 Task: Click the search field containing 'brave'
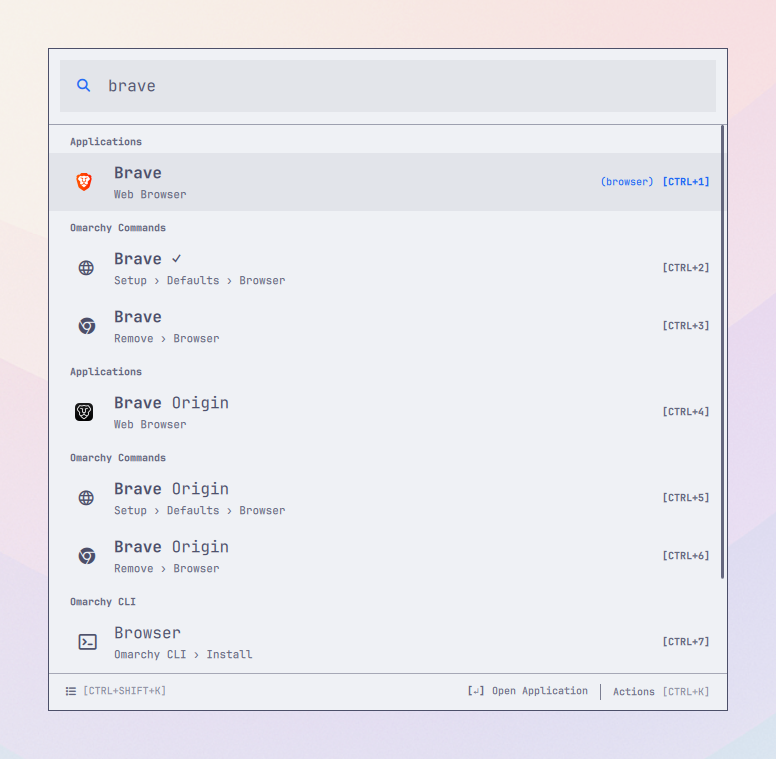tap(388, 86)
